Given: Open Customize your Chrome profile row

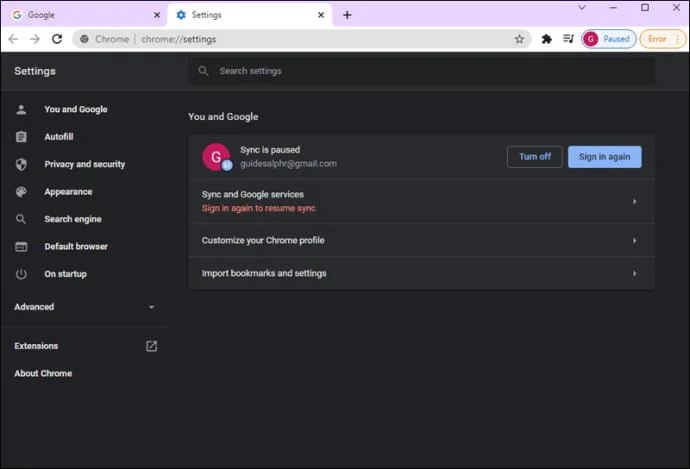Looking at the screenshot, I should (x=422, y=240).
